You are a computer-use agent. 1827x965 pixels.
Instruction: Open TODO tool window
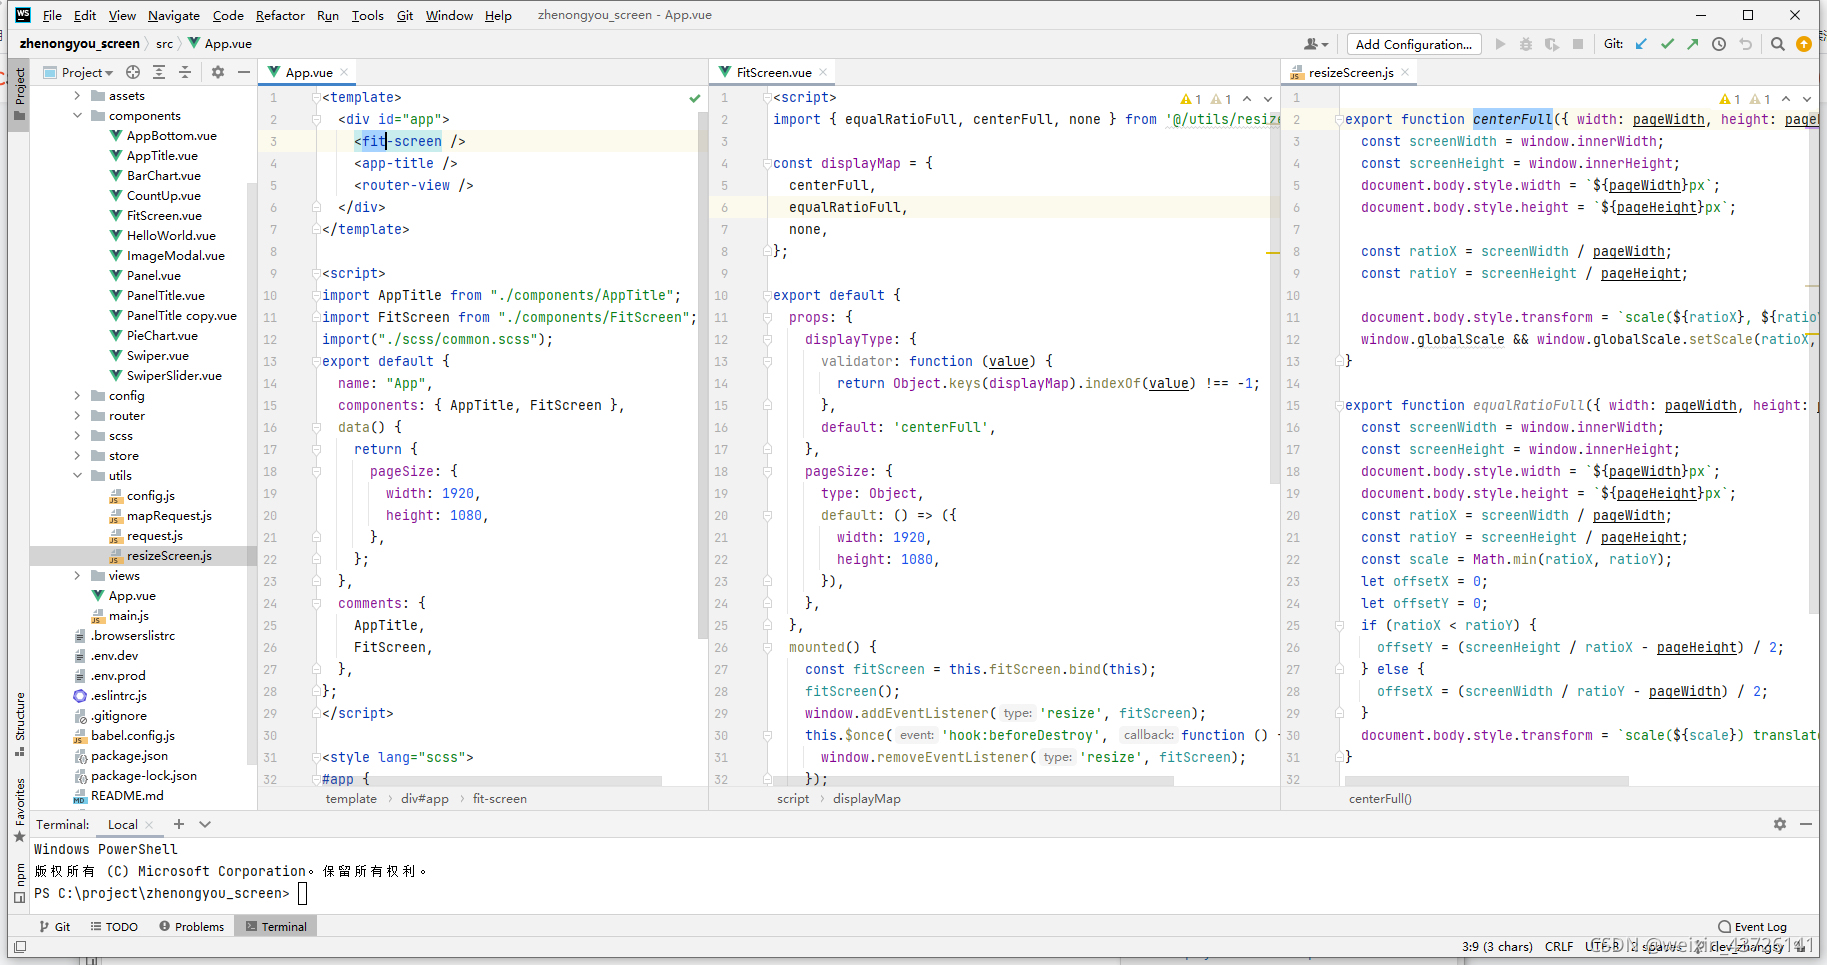pyautogui.click(x=114, y=927)
